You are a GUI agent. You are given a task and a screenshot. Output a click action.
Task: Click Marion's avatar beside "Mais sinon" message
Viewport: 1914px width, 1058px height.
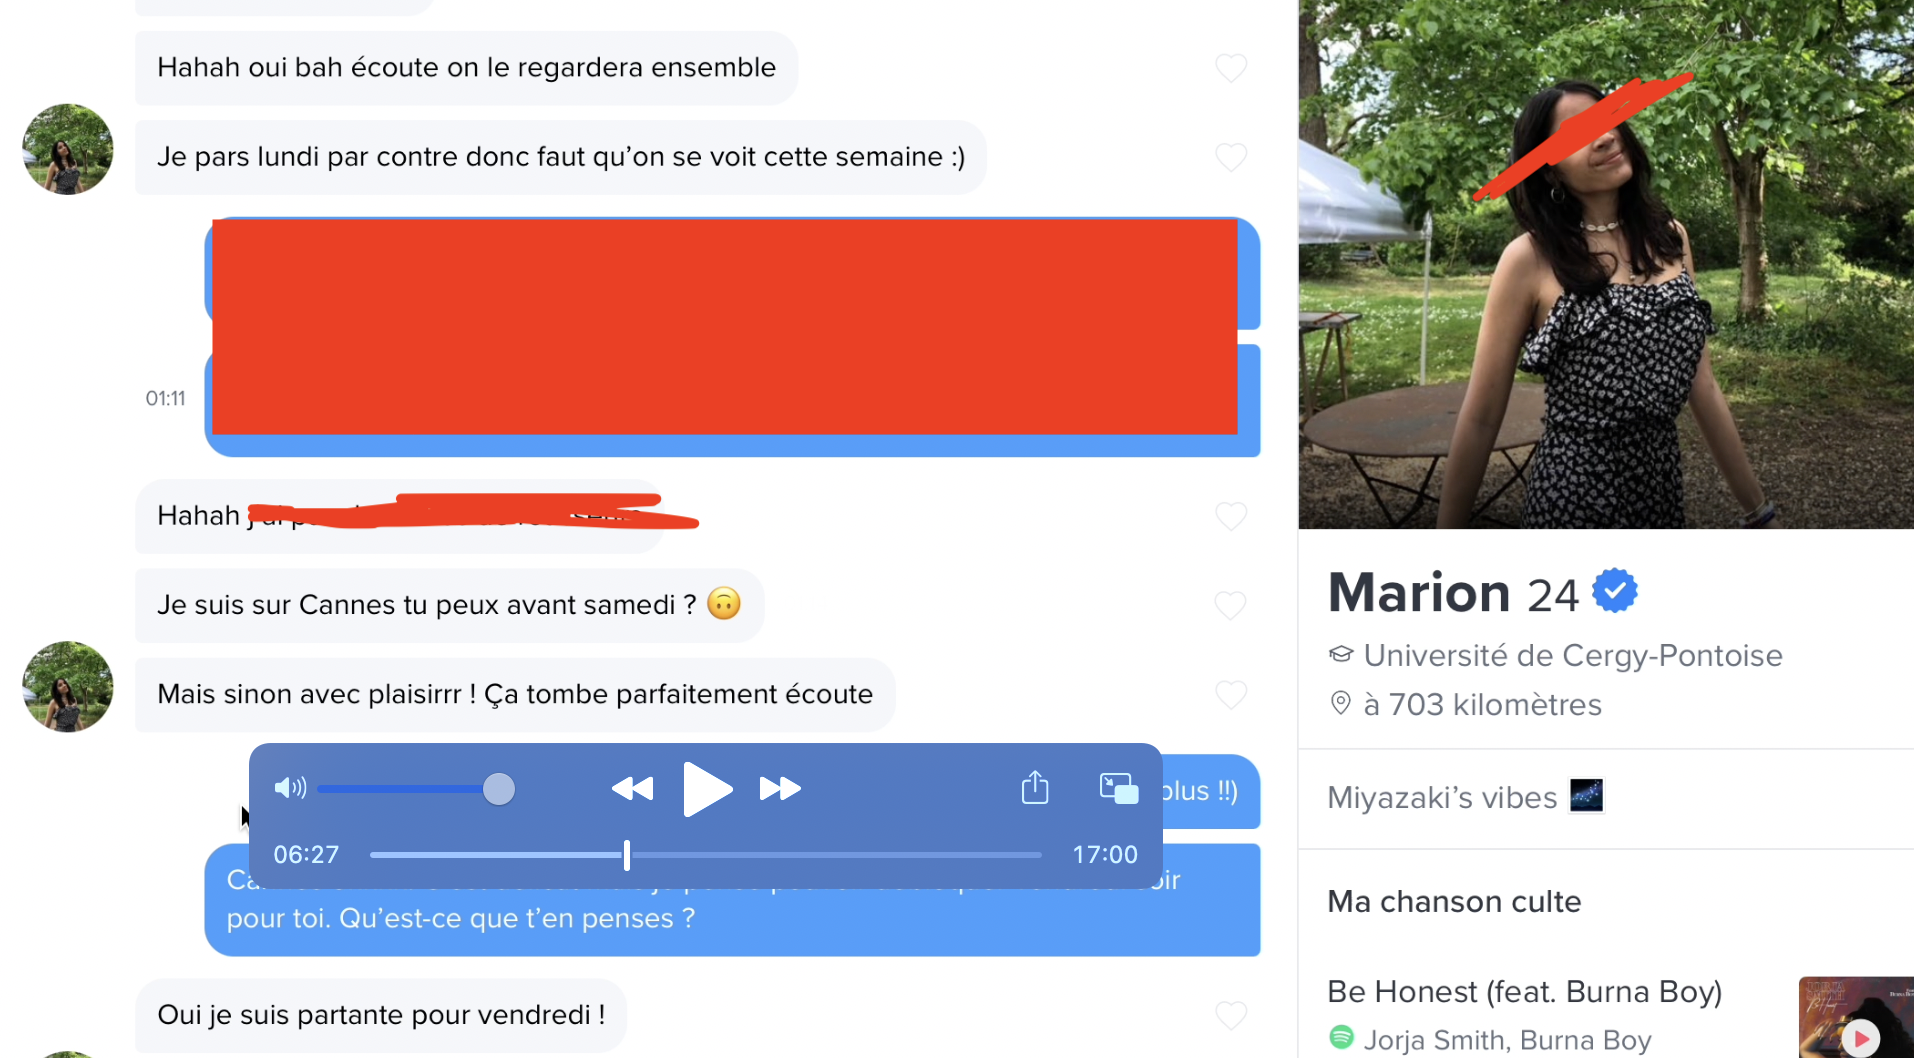68,687
